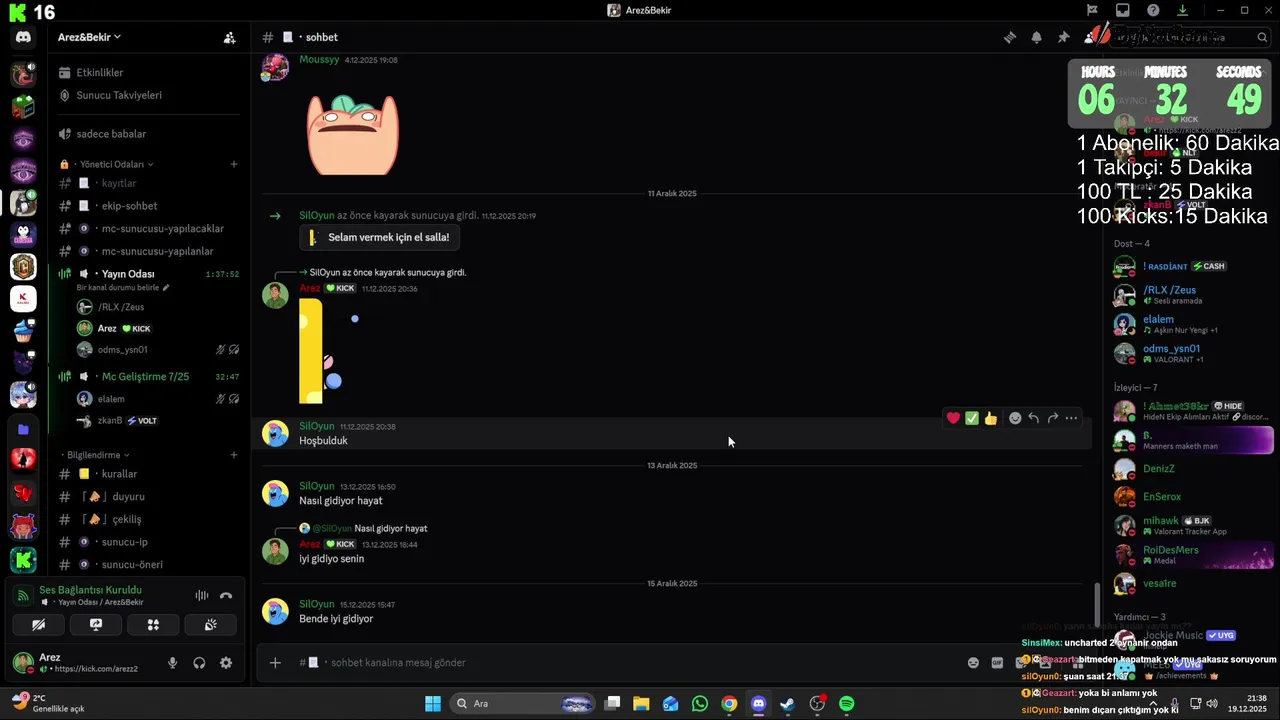Open more options on the Hoşbulduk message
1280x720 pixels.
1071,418
